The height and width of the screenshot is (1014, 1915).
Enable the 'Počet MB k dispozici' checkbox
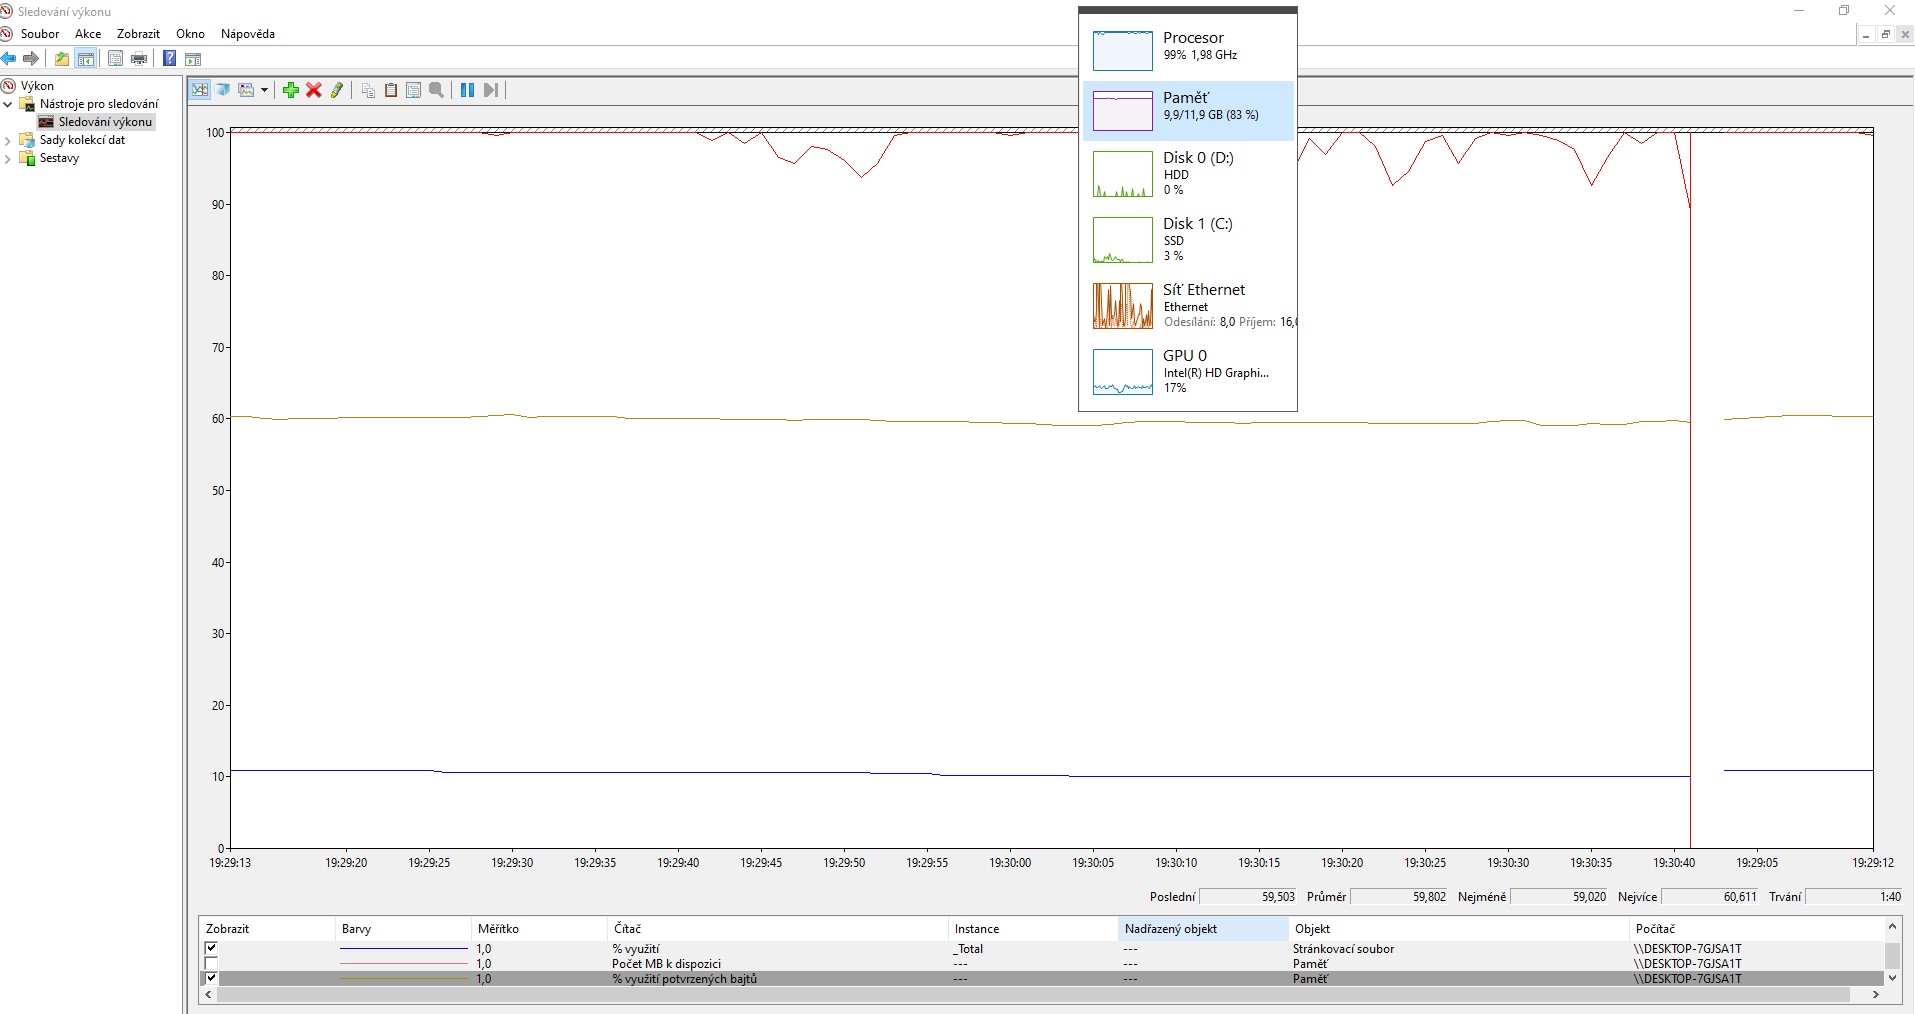click(211, 964)
